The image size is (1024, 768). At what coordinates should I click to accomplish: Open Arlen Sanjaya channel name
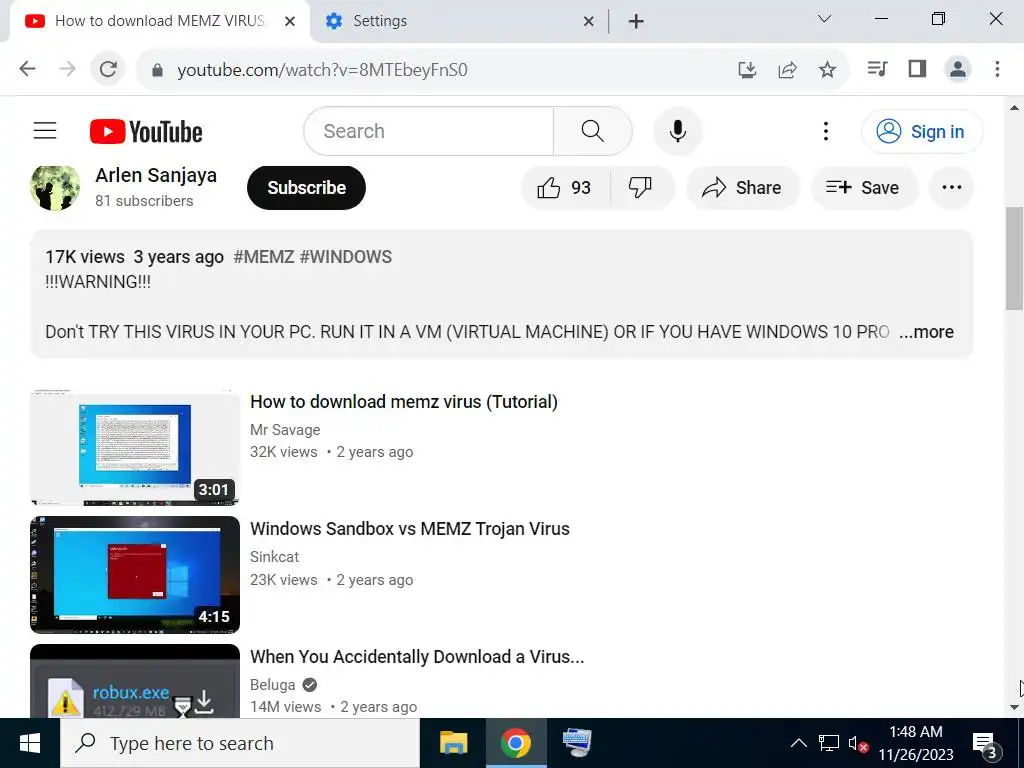[156, 175]
